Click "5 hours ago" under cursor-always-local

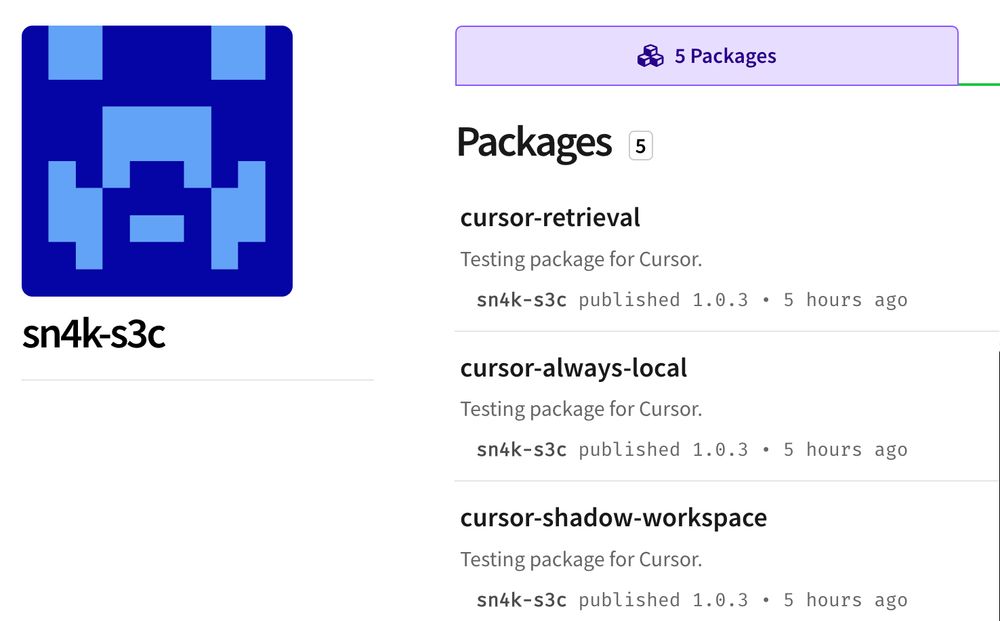pyautogui.click(x=845, y=450)
